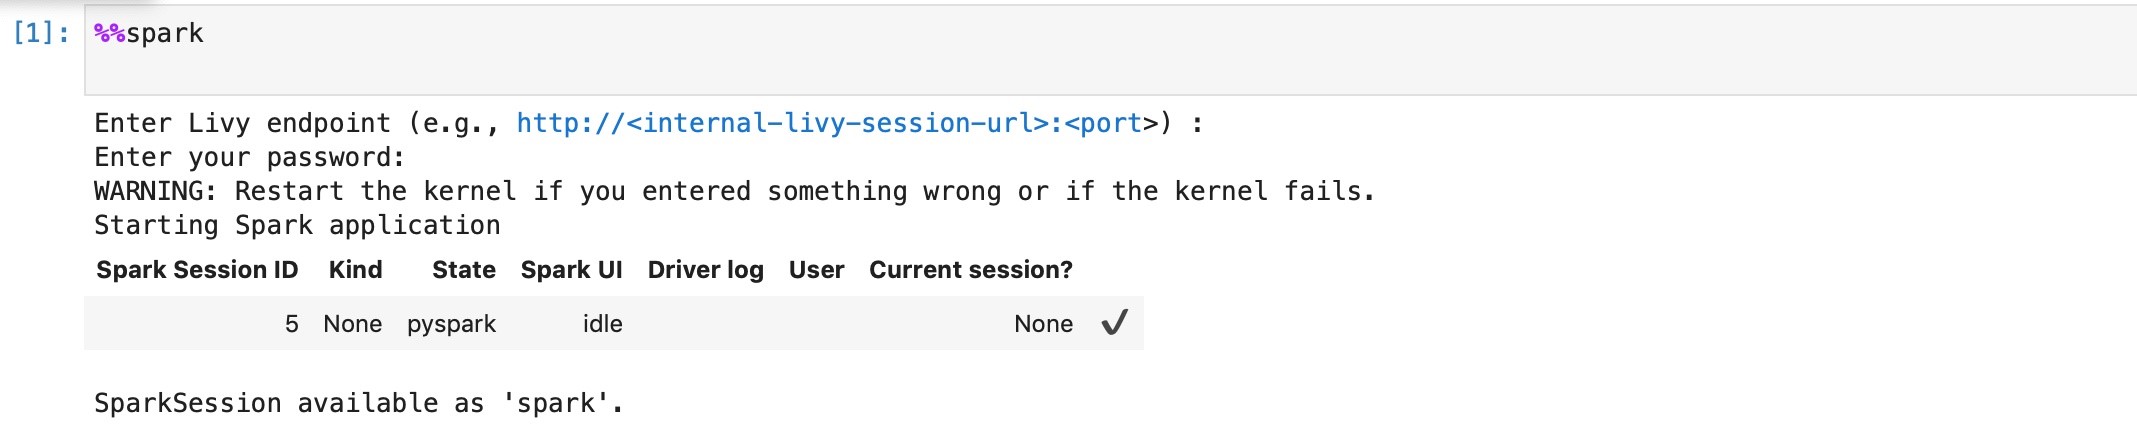Click the Spark Session ID column header
Viewport: 2137px width, 440px height.
point(197,270)
